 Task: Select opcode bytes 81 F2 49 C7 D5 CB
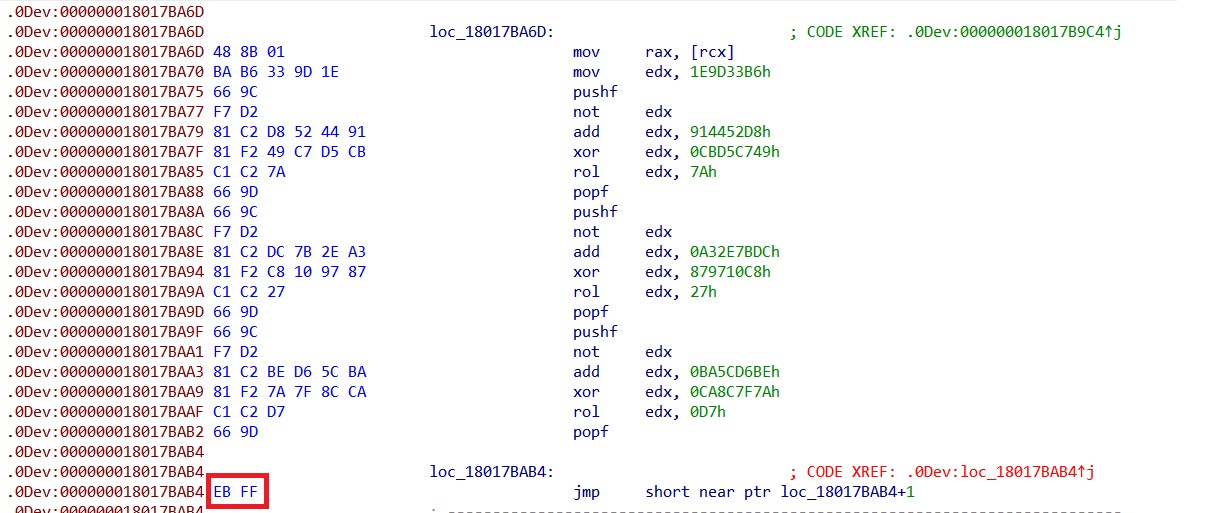click(x=290, y=152)
